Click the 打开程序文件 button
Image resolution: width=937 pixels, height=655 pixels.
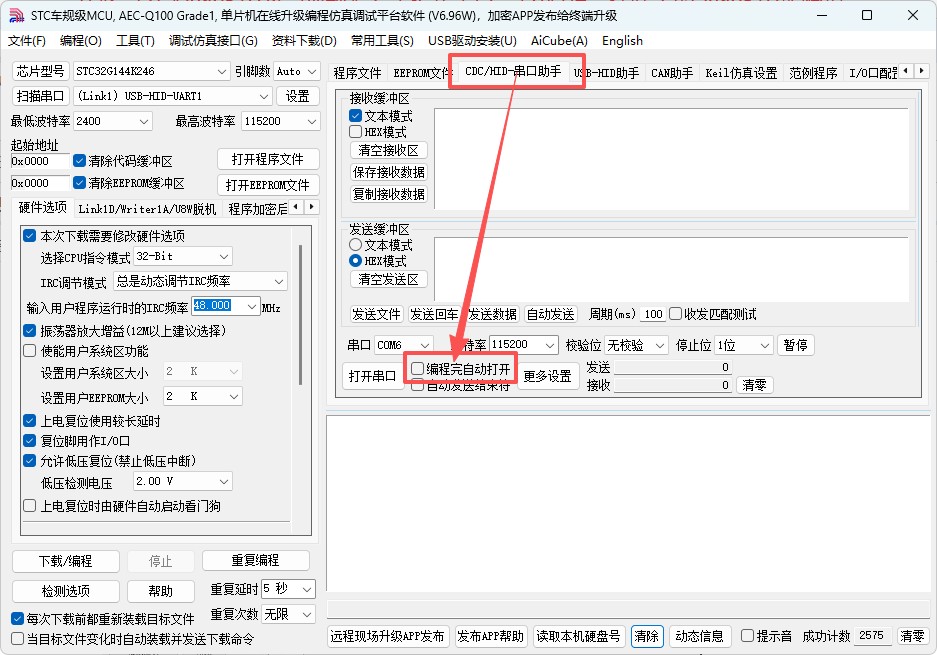(x=268, y=160)
